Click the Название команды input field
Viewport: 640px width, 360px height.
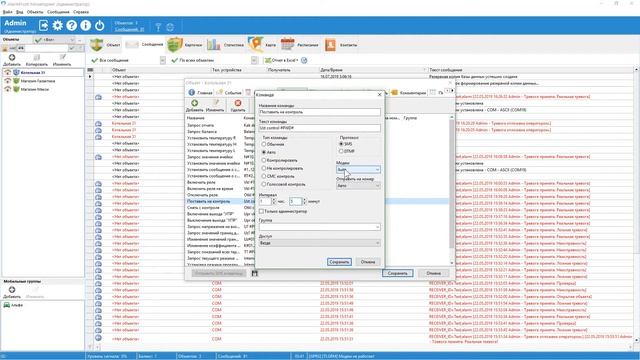coord(320,112)
